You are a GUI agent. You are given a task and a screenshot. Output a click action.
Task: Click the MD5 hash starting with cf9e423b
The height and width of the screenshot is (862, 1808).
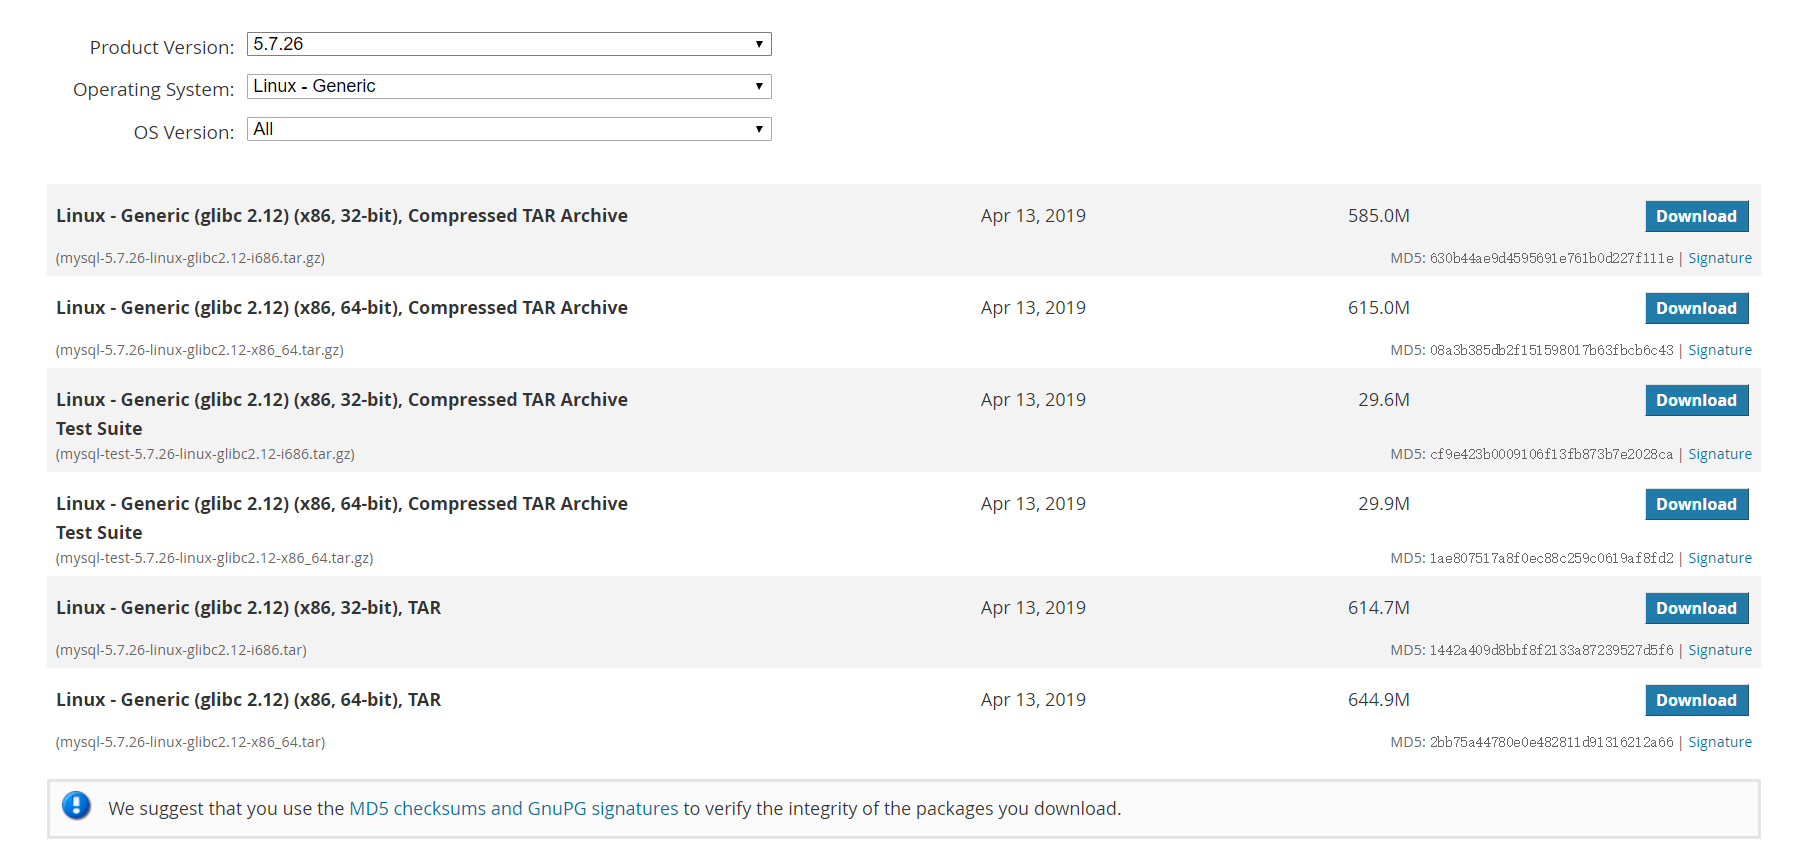point(1551,454)
